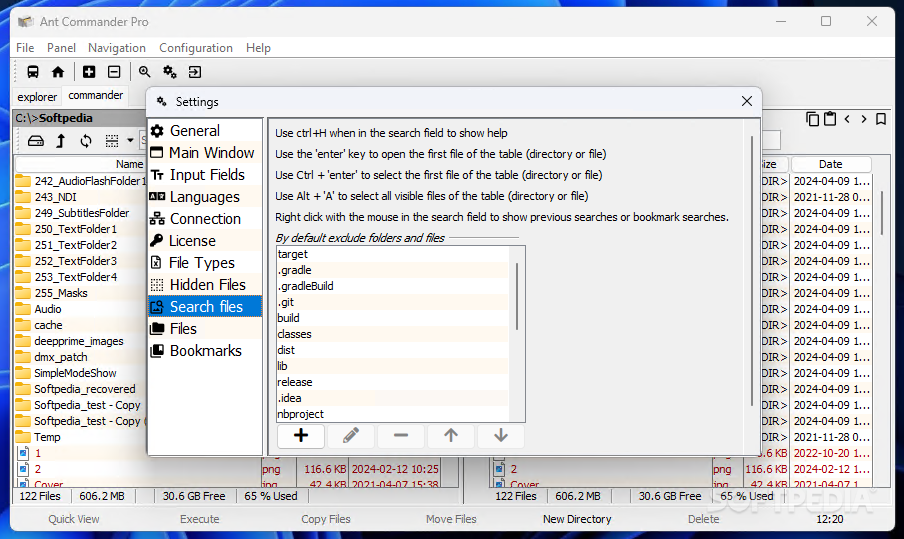The height and width of the screenshot is (539, 904).
Task: Add a new exclude entry with plus button
Action: (x=300, y=436)
